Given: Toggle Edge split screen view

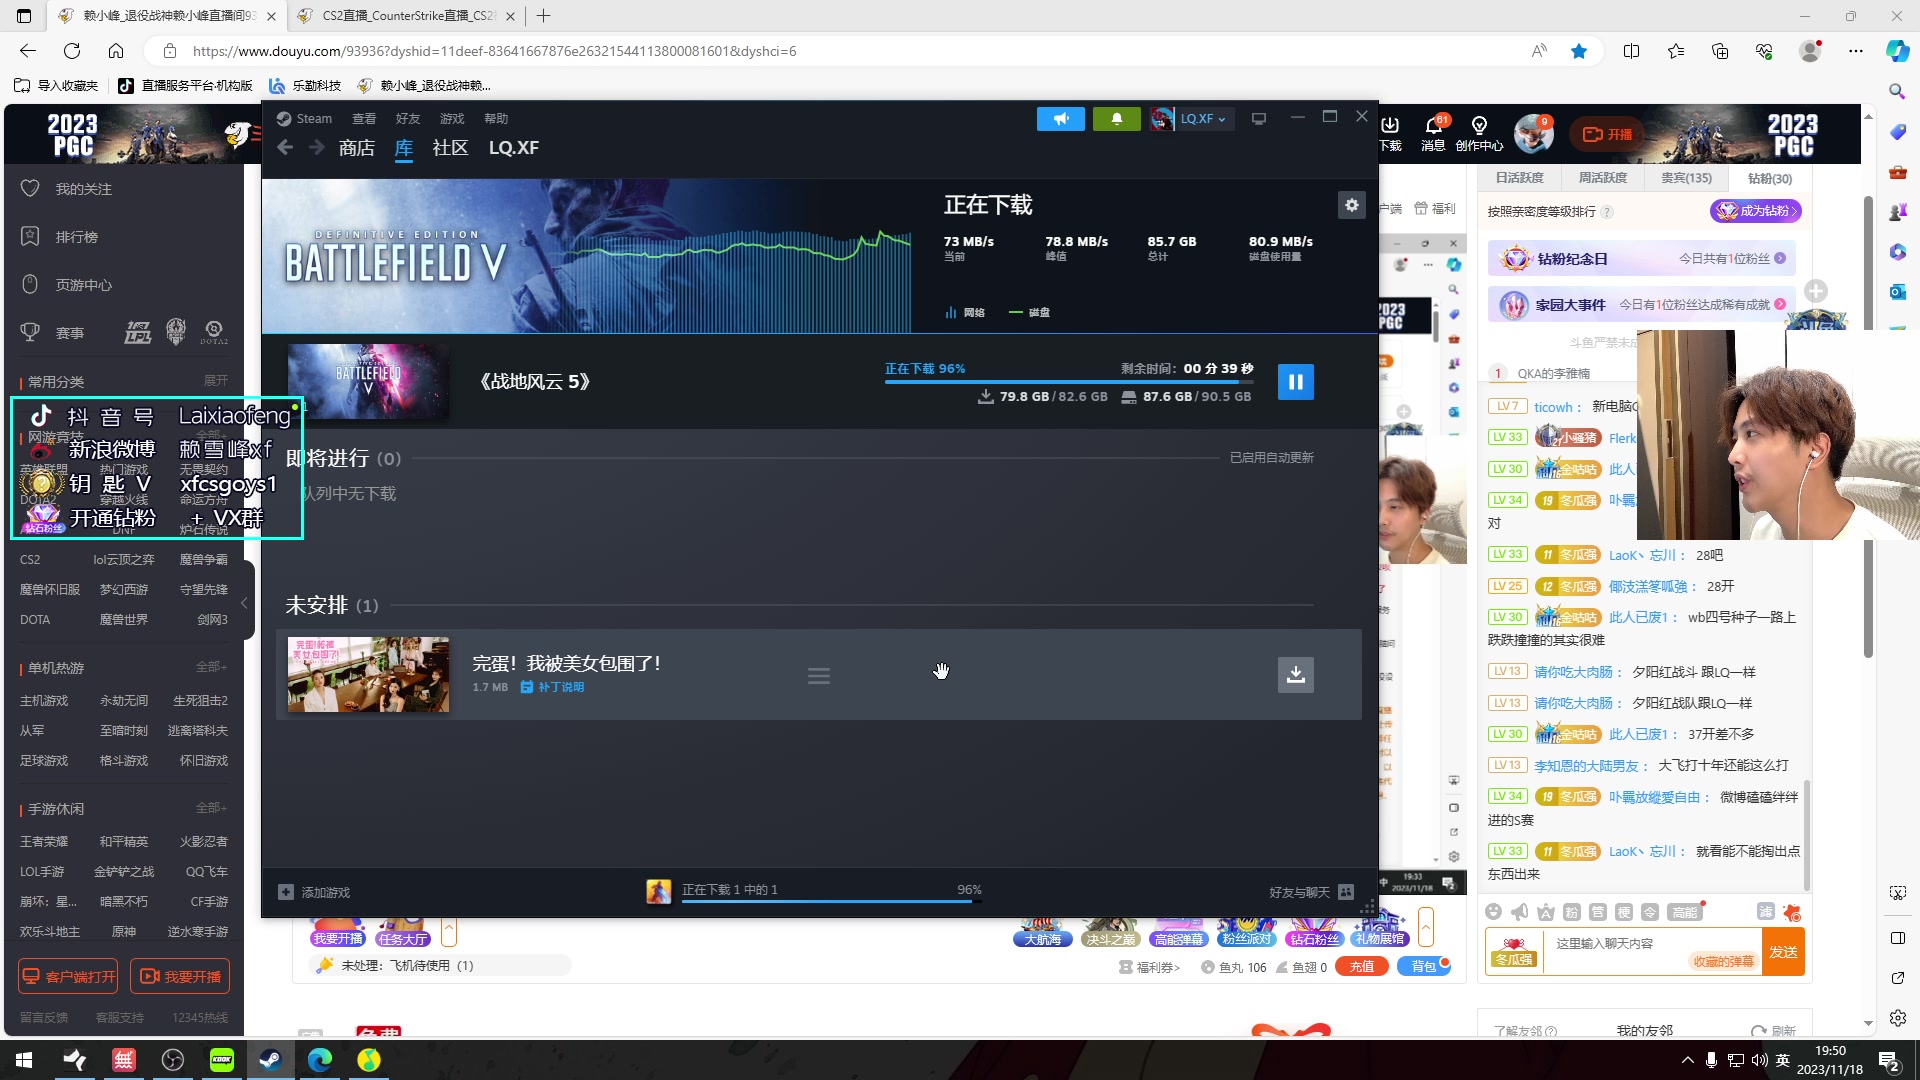Looking at the screenshot, I should tap(1631, 51).
